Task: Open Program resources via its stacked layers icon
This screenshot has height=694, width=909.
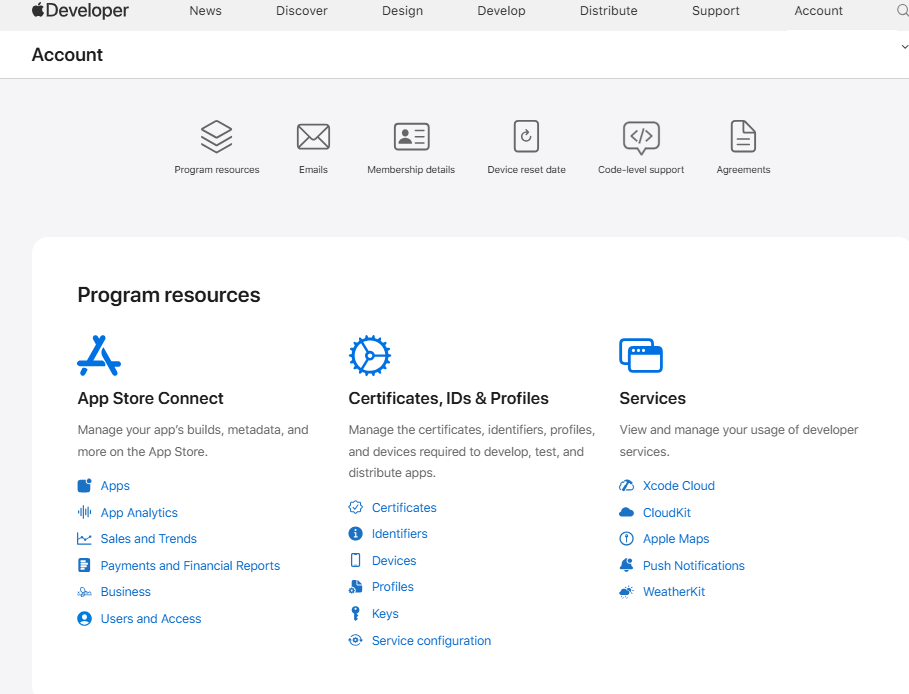Action: (216, 137)
